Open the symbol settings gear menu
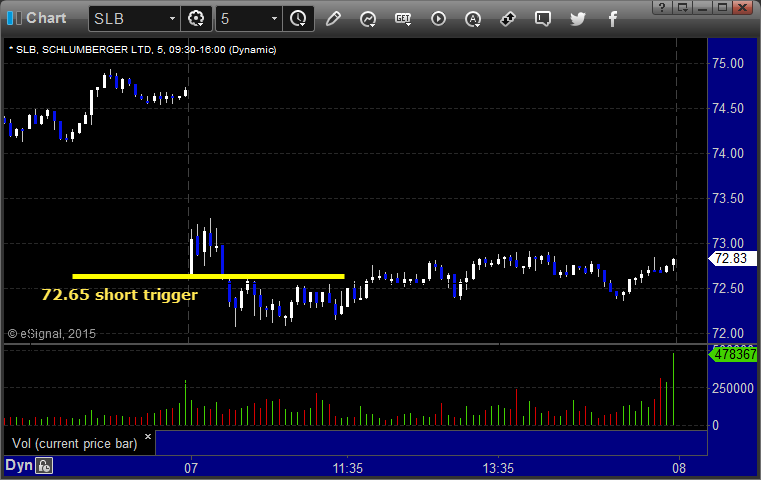The width and height of the screenshot is (761, 480). (196, 18)
